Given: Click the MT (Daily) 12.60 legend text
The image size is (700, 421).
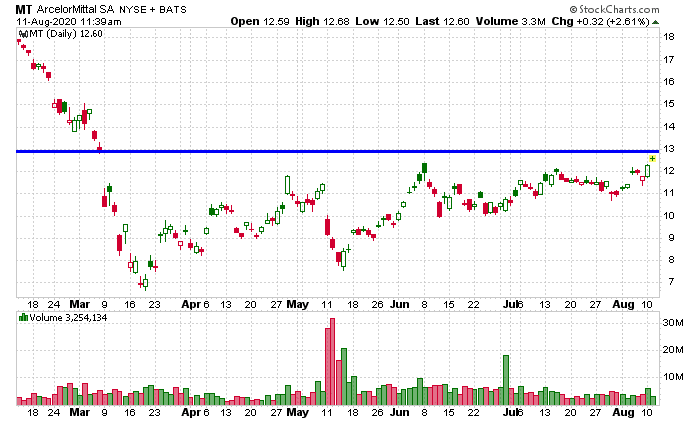Looking at the screenshot, I should tap(66, 34).
